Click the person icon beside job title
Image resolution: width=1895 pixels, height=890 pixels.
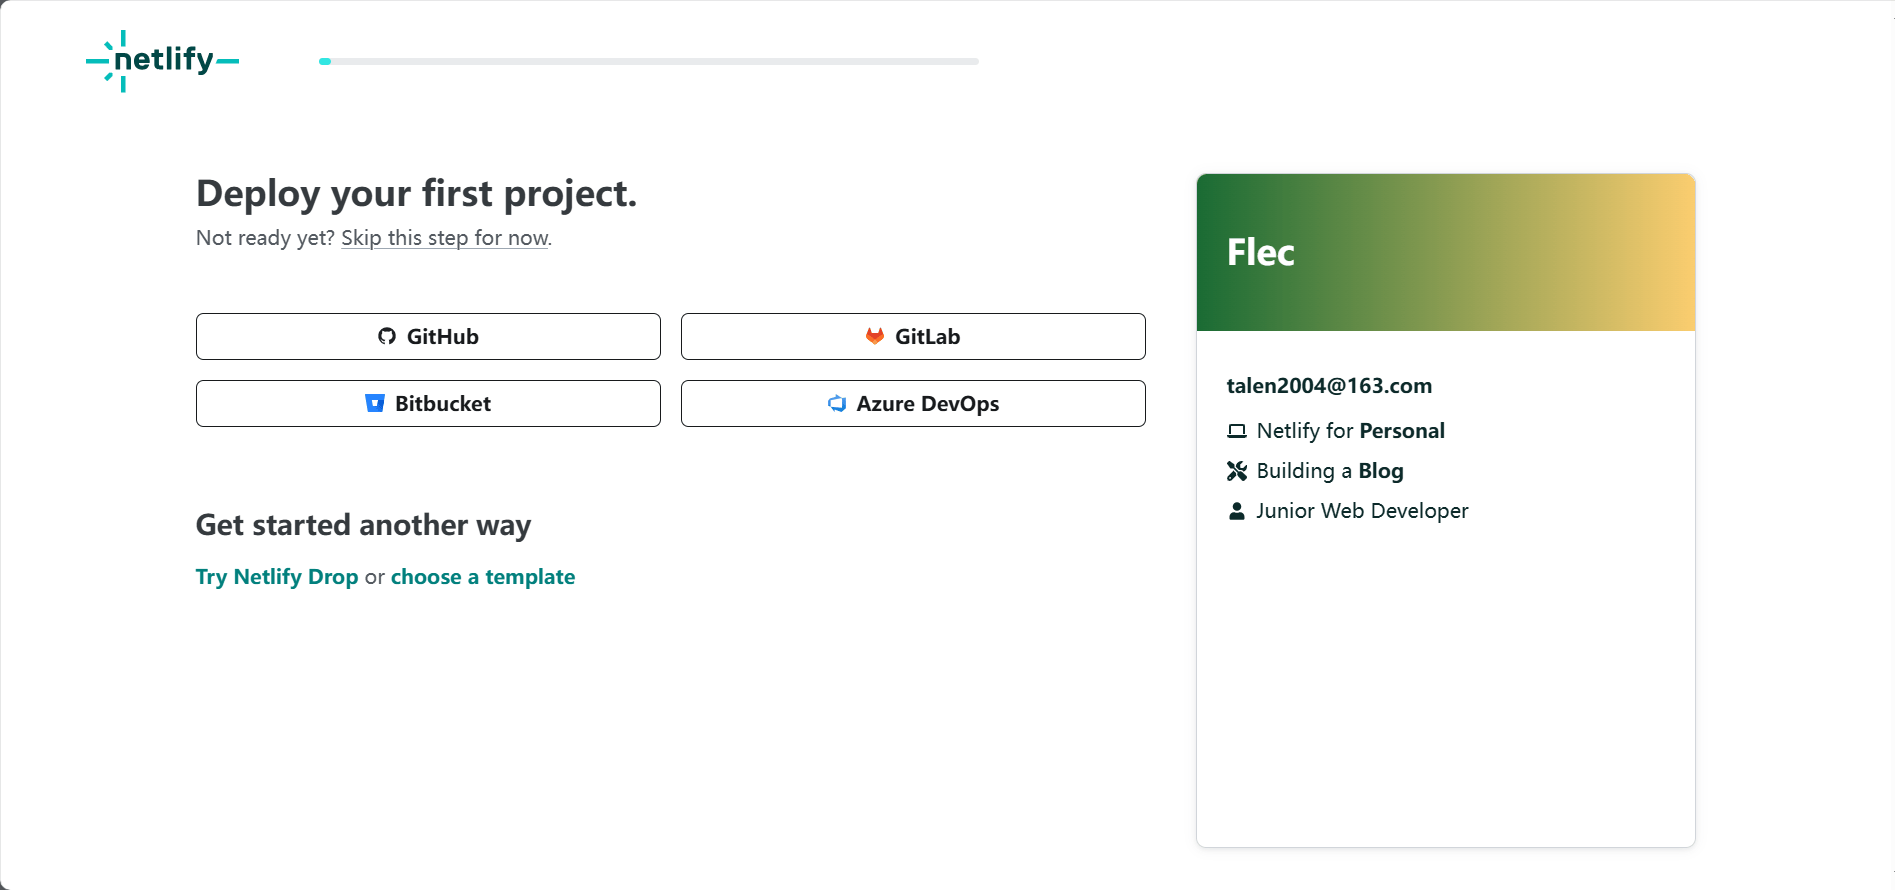click(x=1237, y=511)
